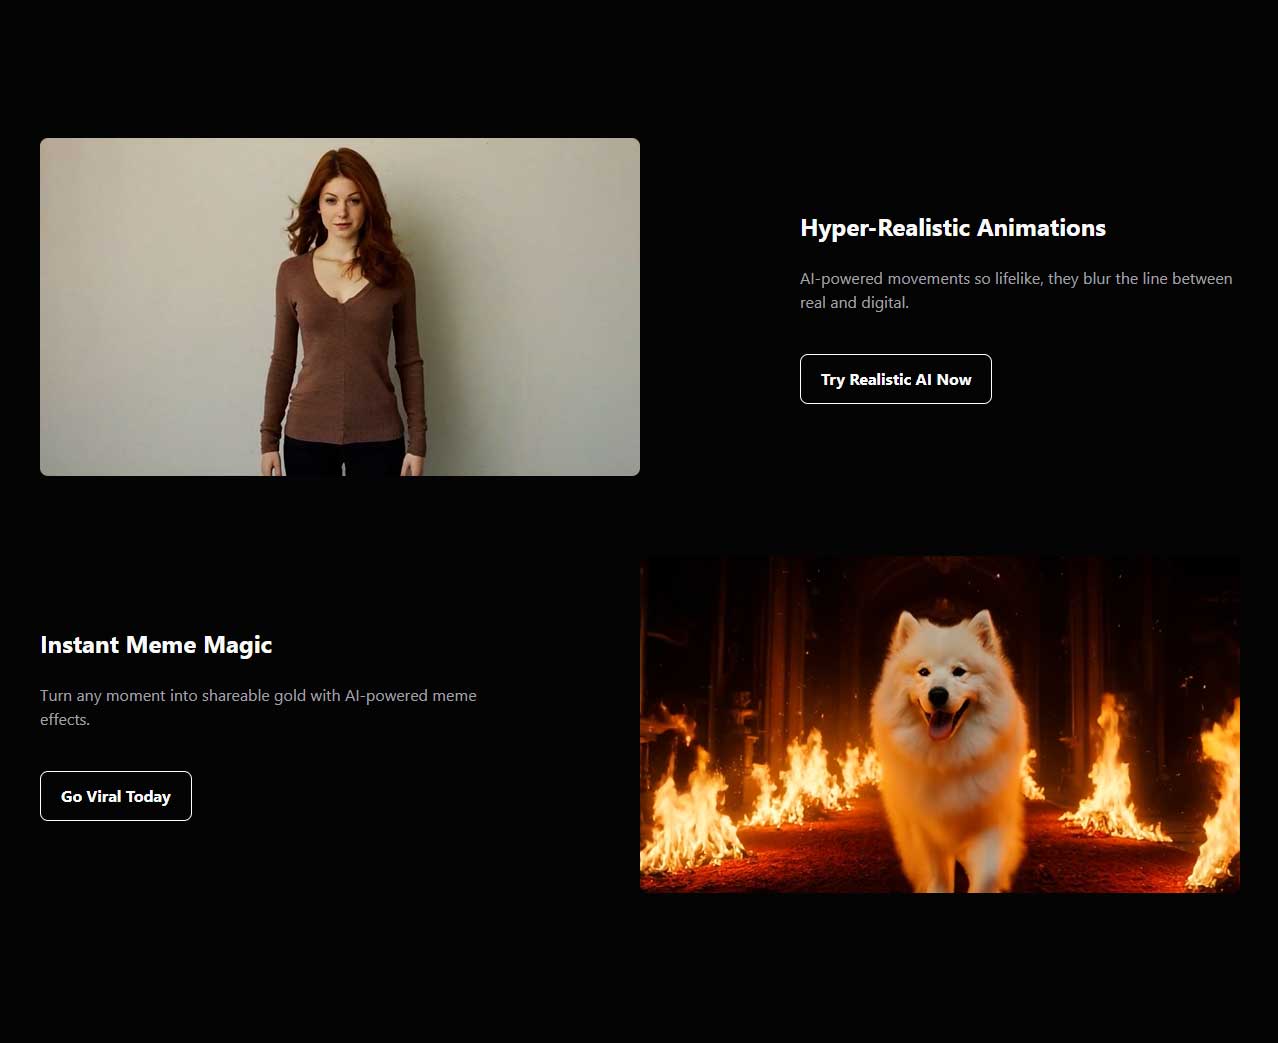Select the Hyper-Realistic Animations heading
Screen dimensions: 1278x1043
pos(953,228)
